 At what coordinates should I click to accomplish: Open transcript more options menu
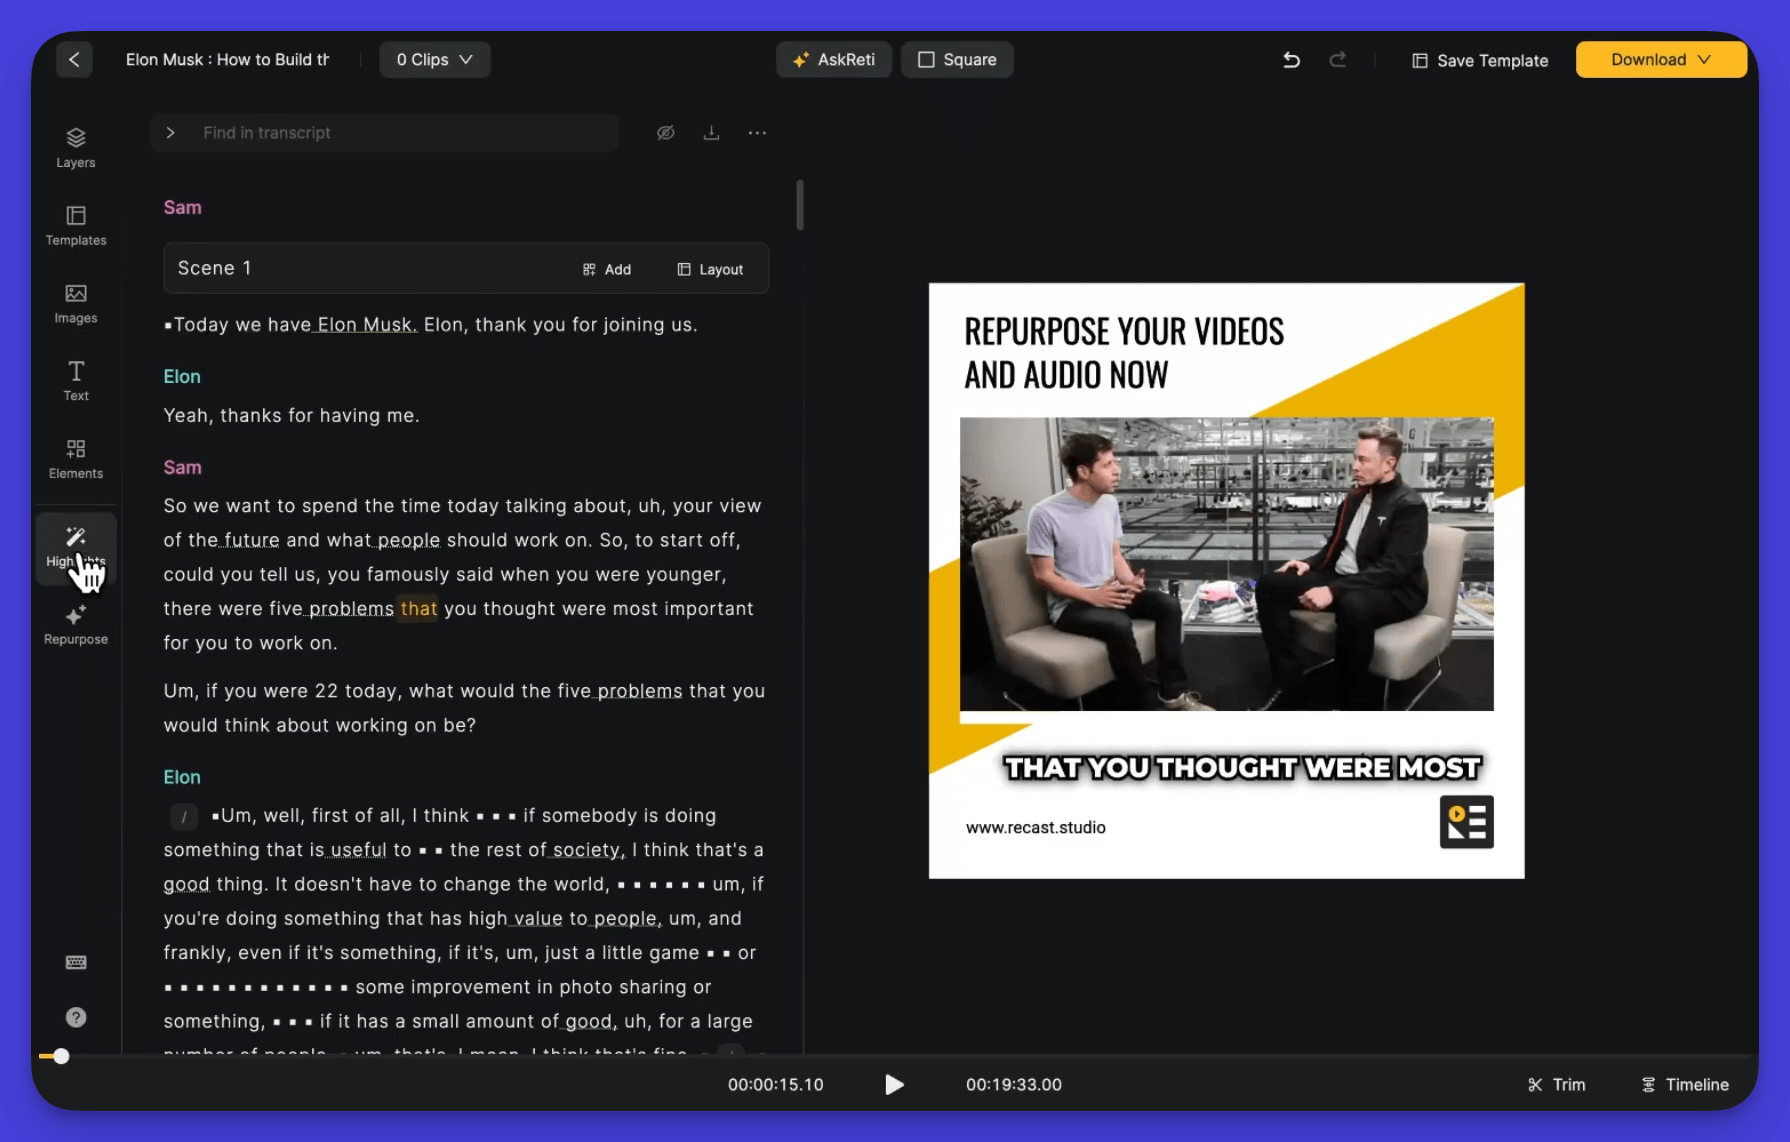point(757,132)
